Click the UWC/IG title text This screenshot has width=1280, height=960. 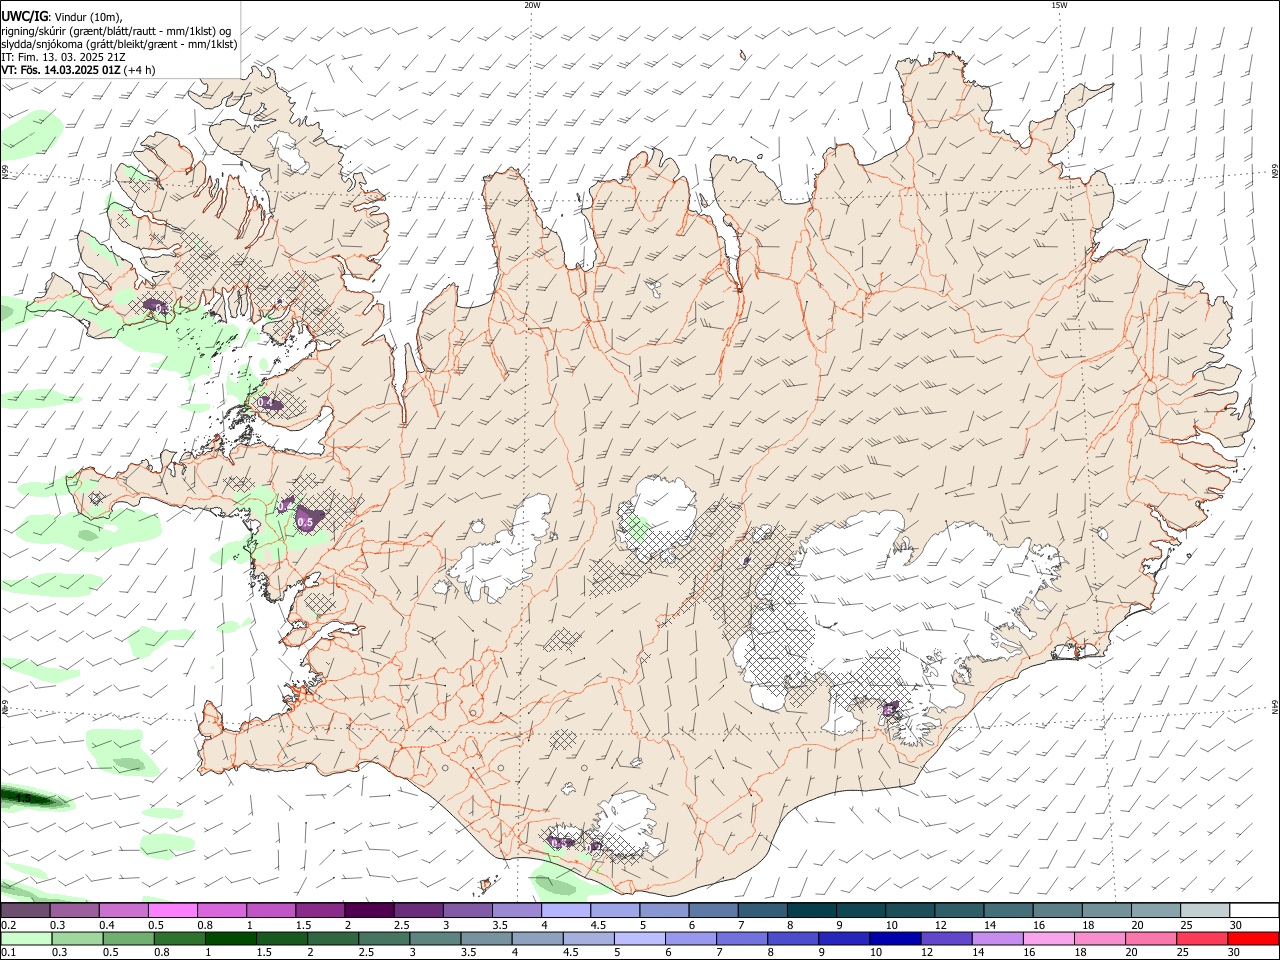(x=24, y=16)
